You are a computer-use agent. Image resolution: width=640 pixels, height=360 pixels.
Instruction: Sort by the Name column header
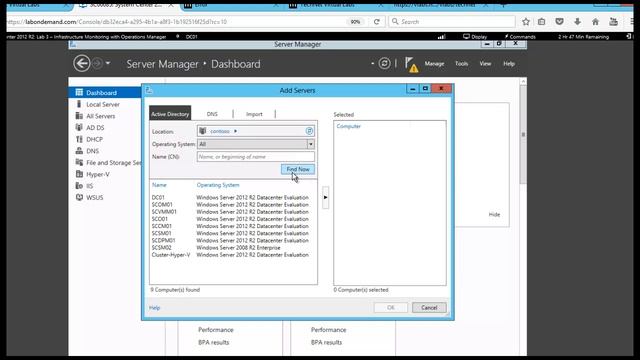point(159,185)
